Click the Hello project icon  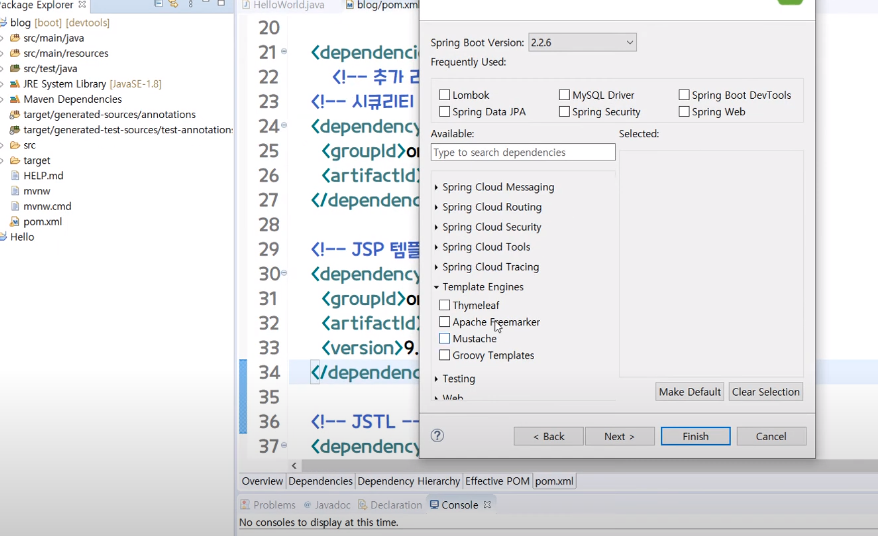tap(3, 237)
